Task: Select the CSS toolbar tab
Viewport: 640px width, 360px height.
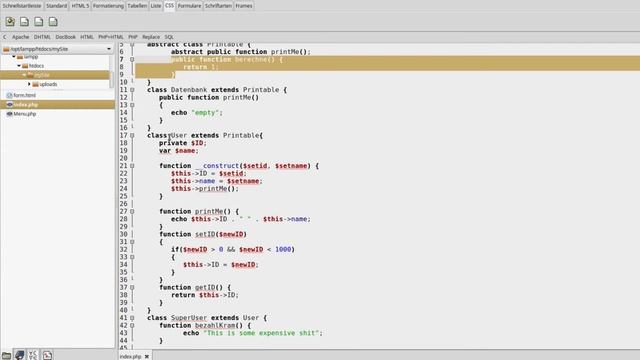Action: (169, 5)
